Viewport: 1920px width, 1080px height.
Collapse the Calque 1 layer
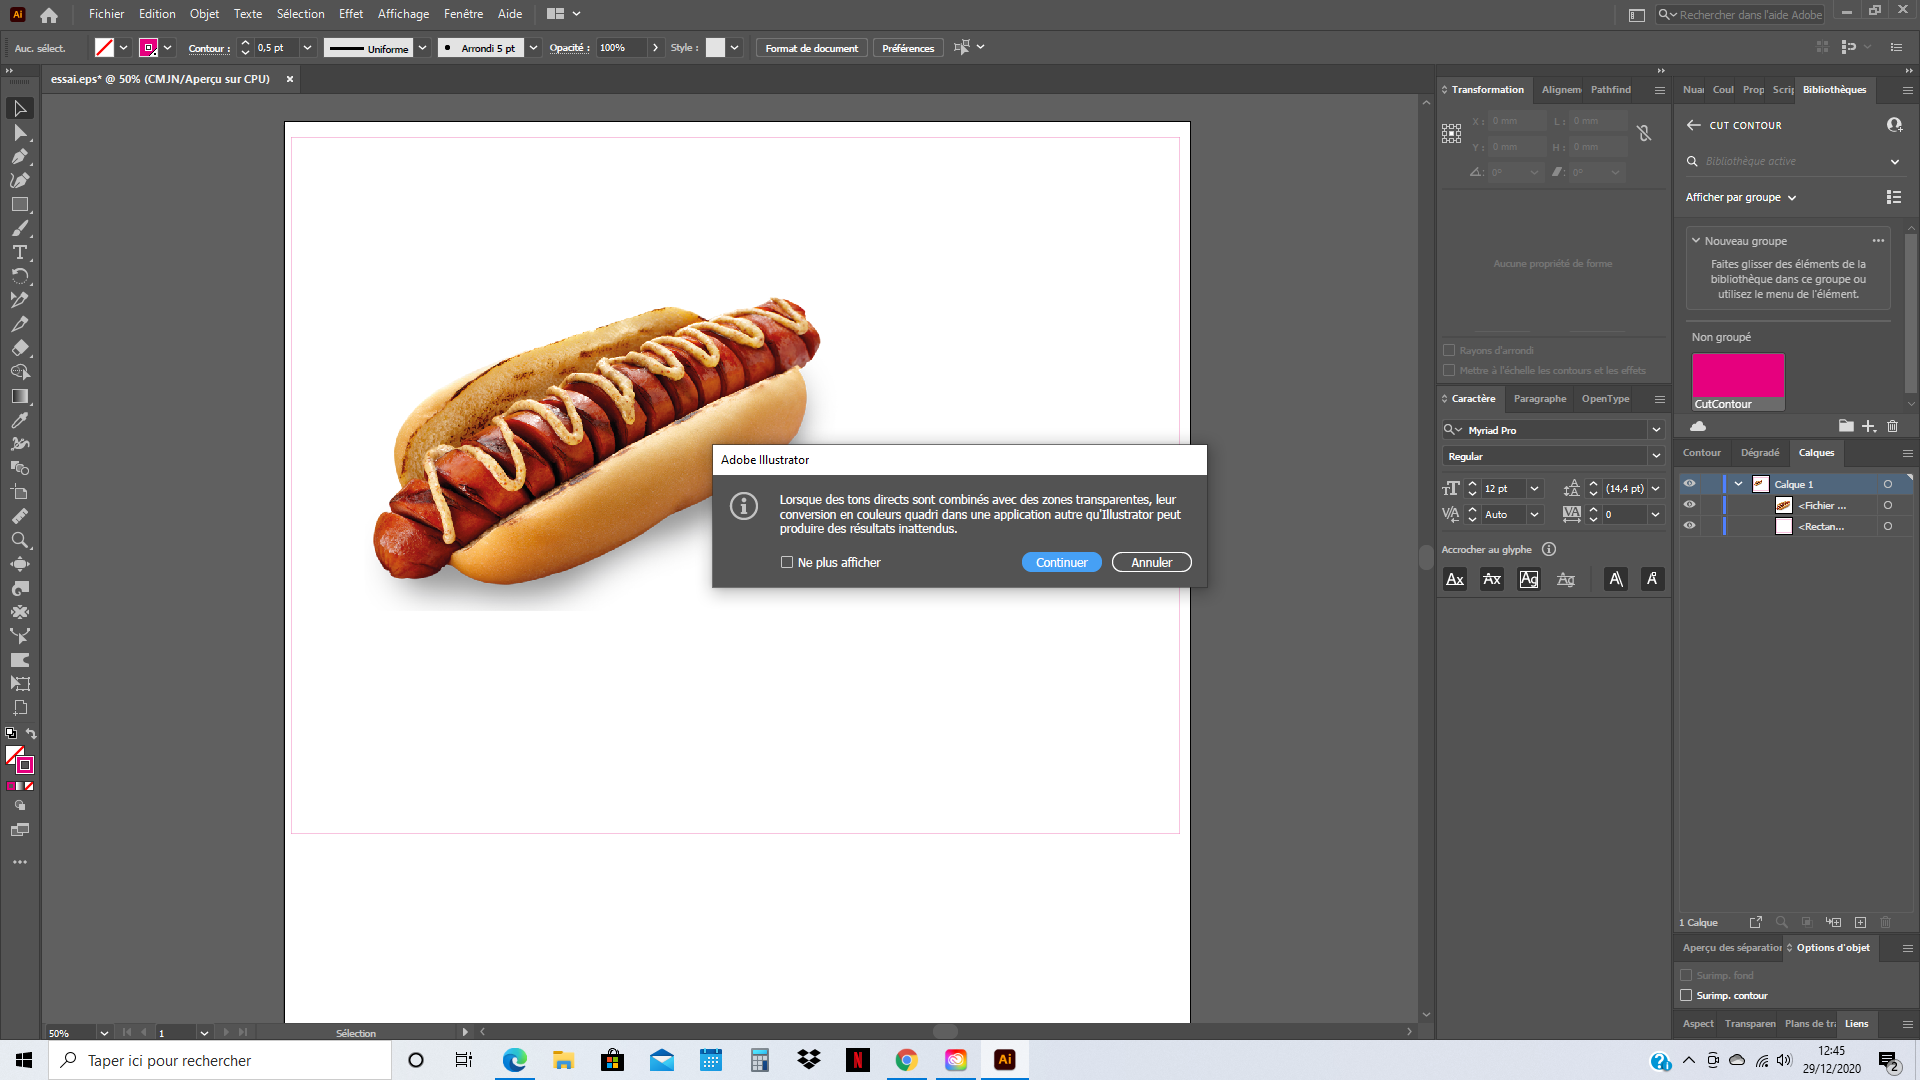point(1738,483)
